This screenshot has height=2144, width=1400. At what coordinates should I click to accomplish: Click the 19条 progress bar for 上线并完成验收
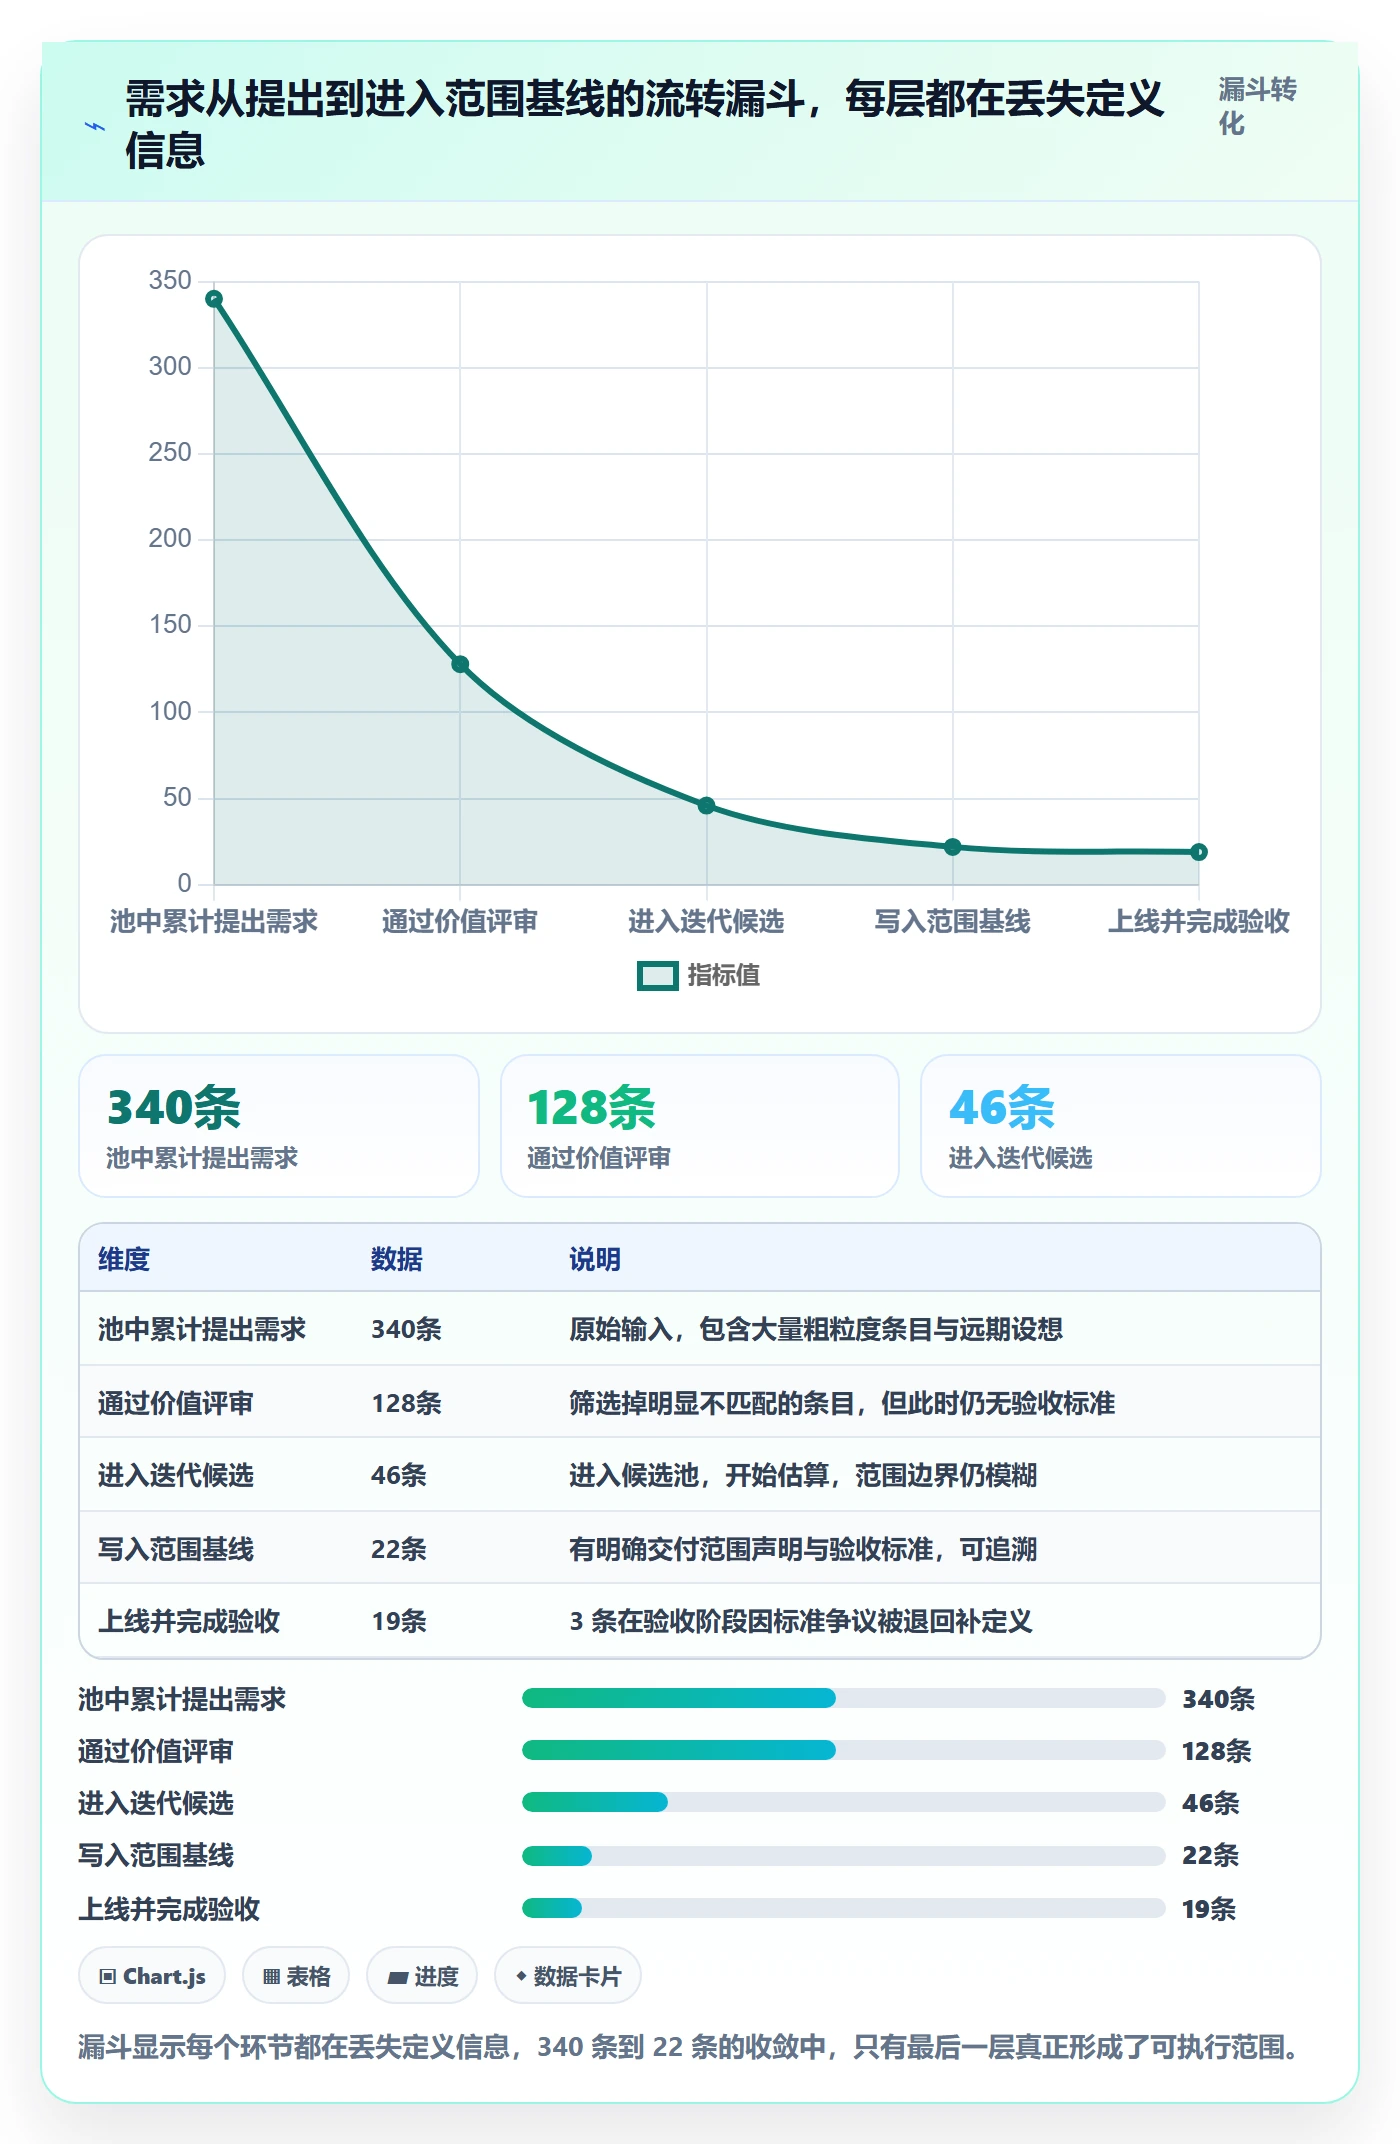[843, 1908]
